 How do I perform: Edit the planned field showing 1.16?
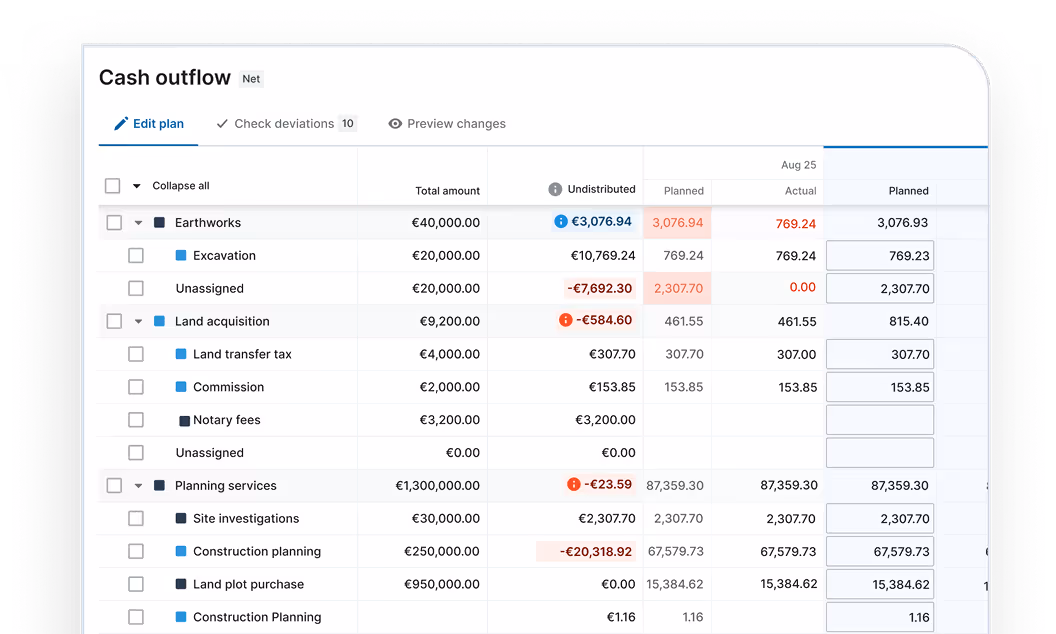pos(880,617)
